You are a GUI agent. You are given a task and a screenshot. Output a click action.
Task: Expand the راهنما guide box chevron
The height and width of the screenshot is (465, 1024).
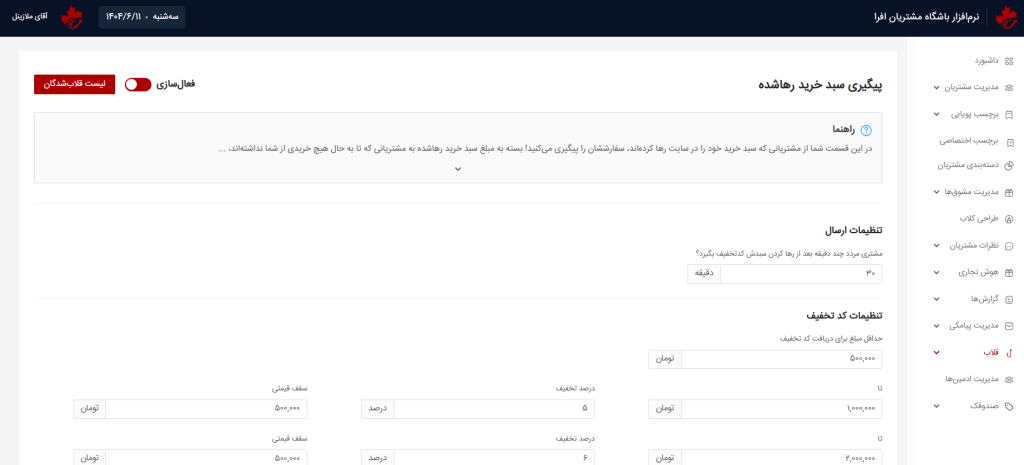(x=458, y=169)
